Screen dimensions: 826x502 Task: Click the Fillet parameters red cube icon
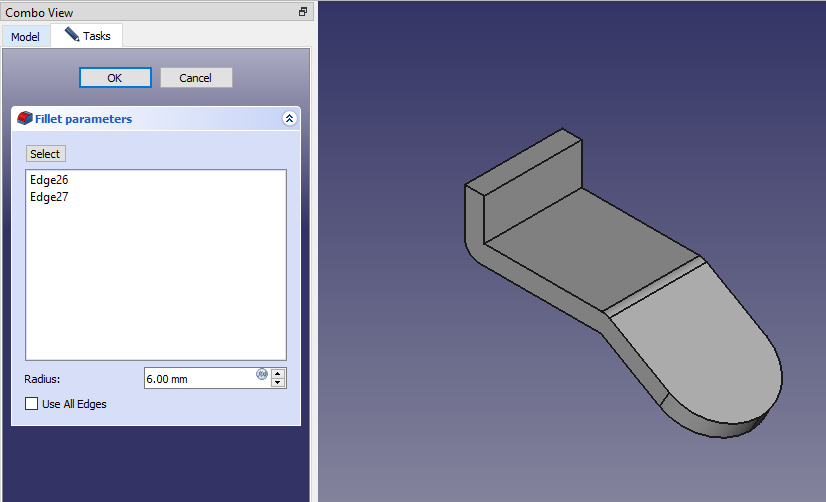tap(25, 118)
